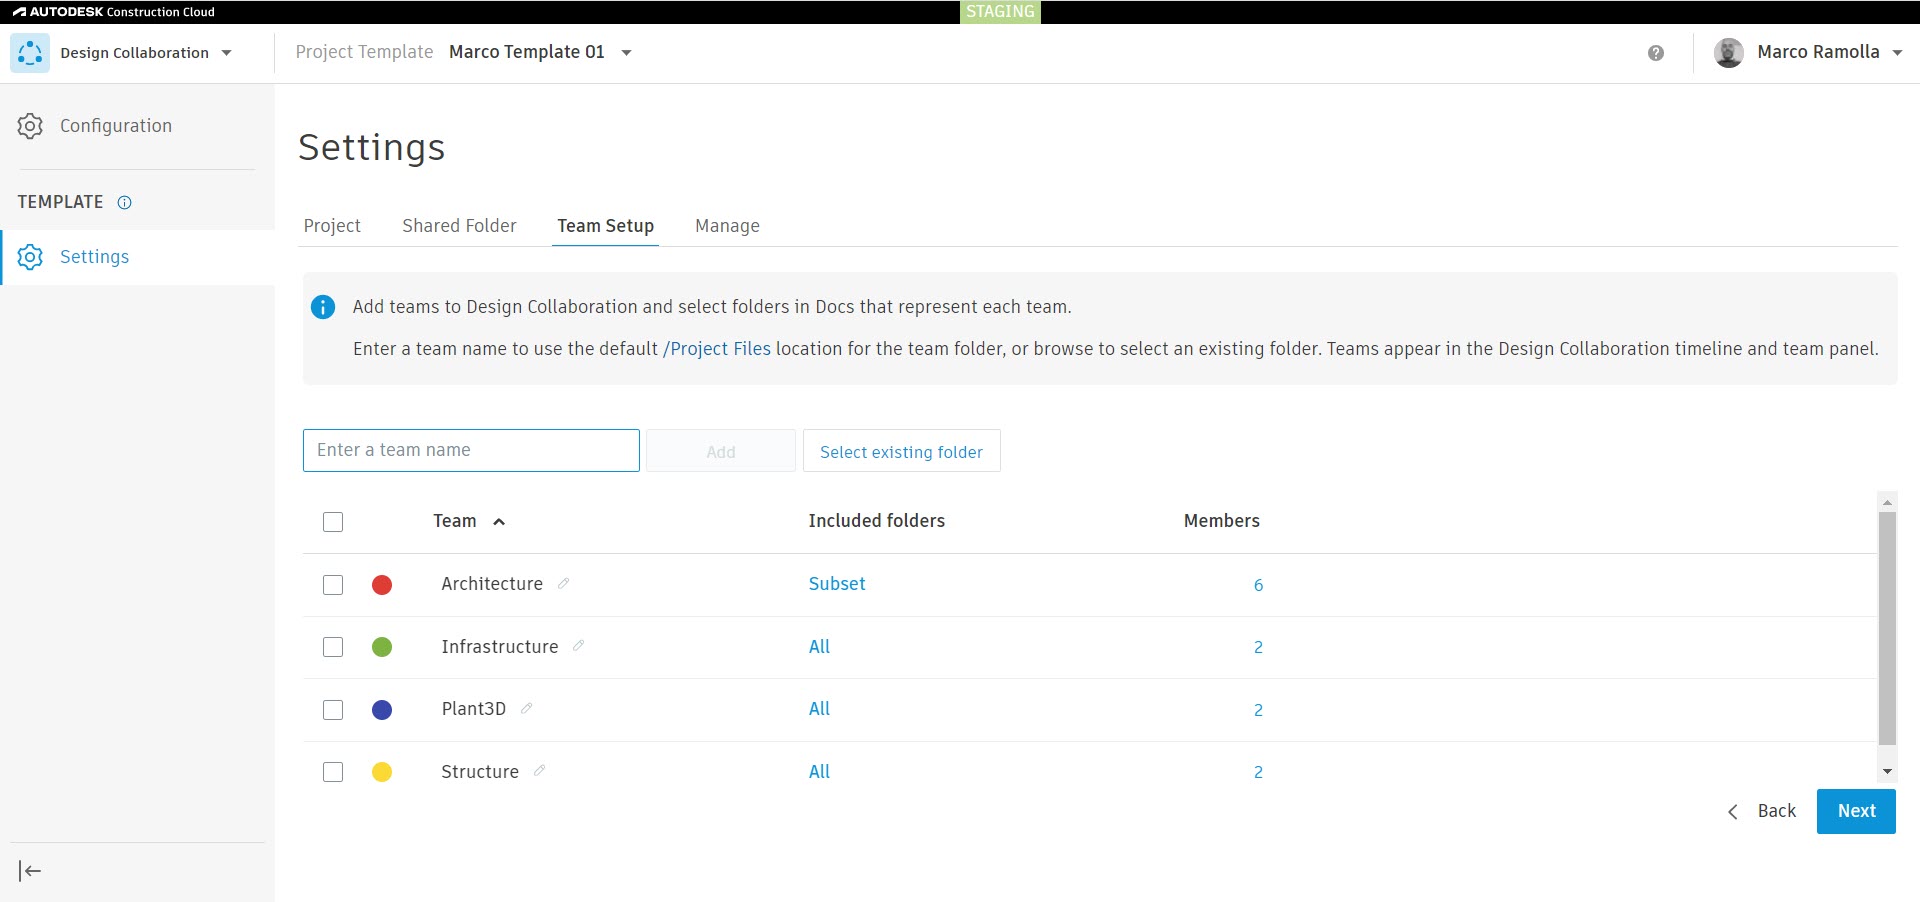1920x902 pixels.
Task: Click the Infrastructure team name
Action: [500, 647]
